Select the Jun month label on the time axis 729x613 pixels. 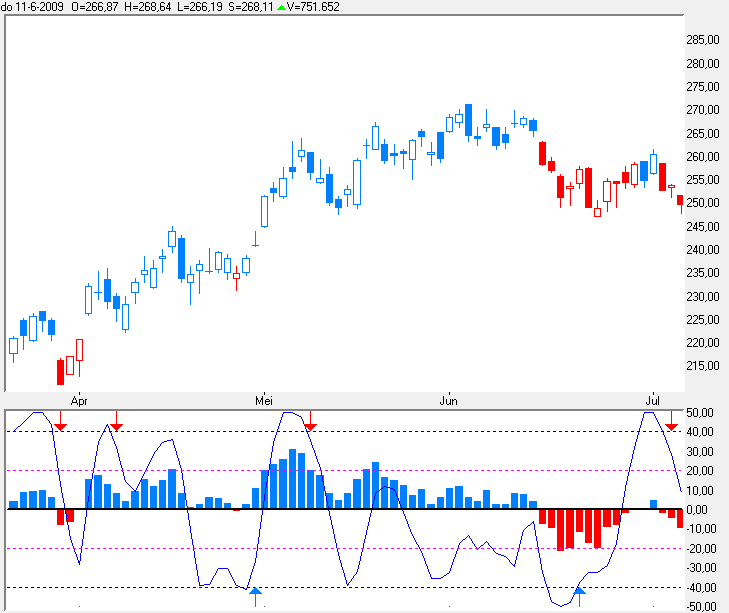(449, 400)
